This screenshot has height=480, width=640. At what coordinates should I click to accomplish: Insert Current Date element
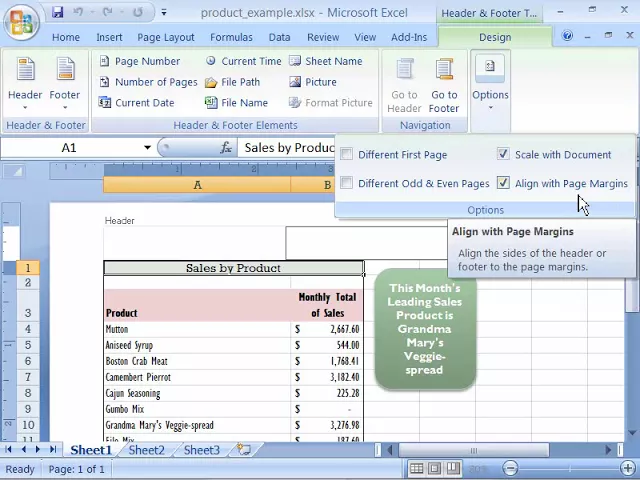point(137,103)
